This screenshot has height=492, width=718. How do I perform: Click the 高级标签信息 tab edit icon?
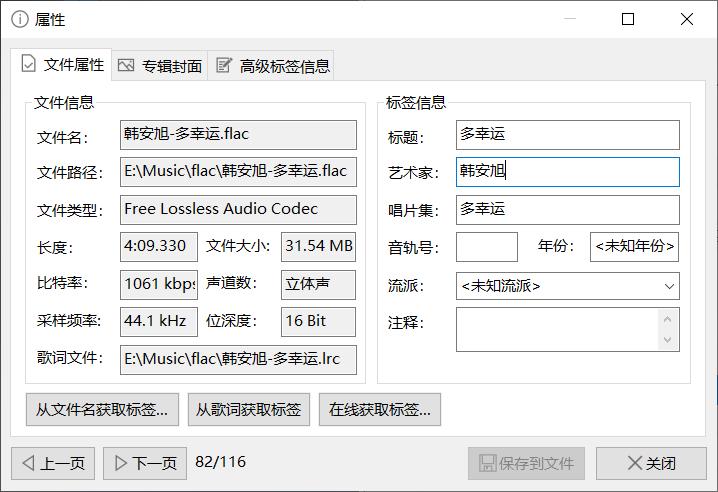point(224,65)
